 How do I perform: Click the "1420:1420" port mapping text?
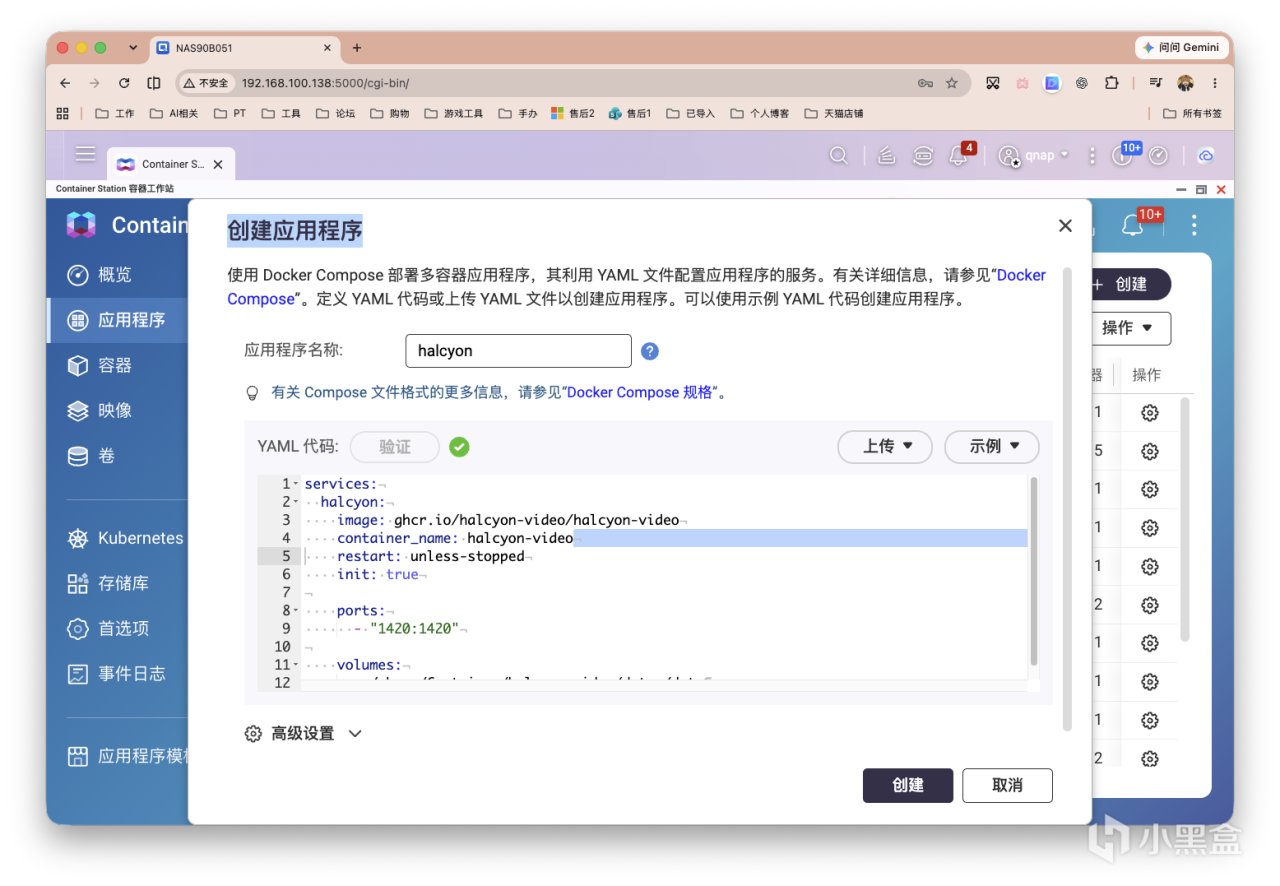(414, 629)
